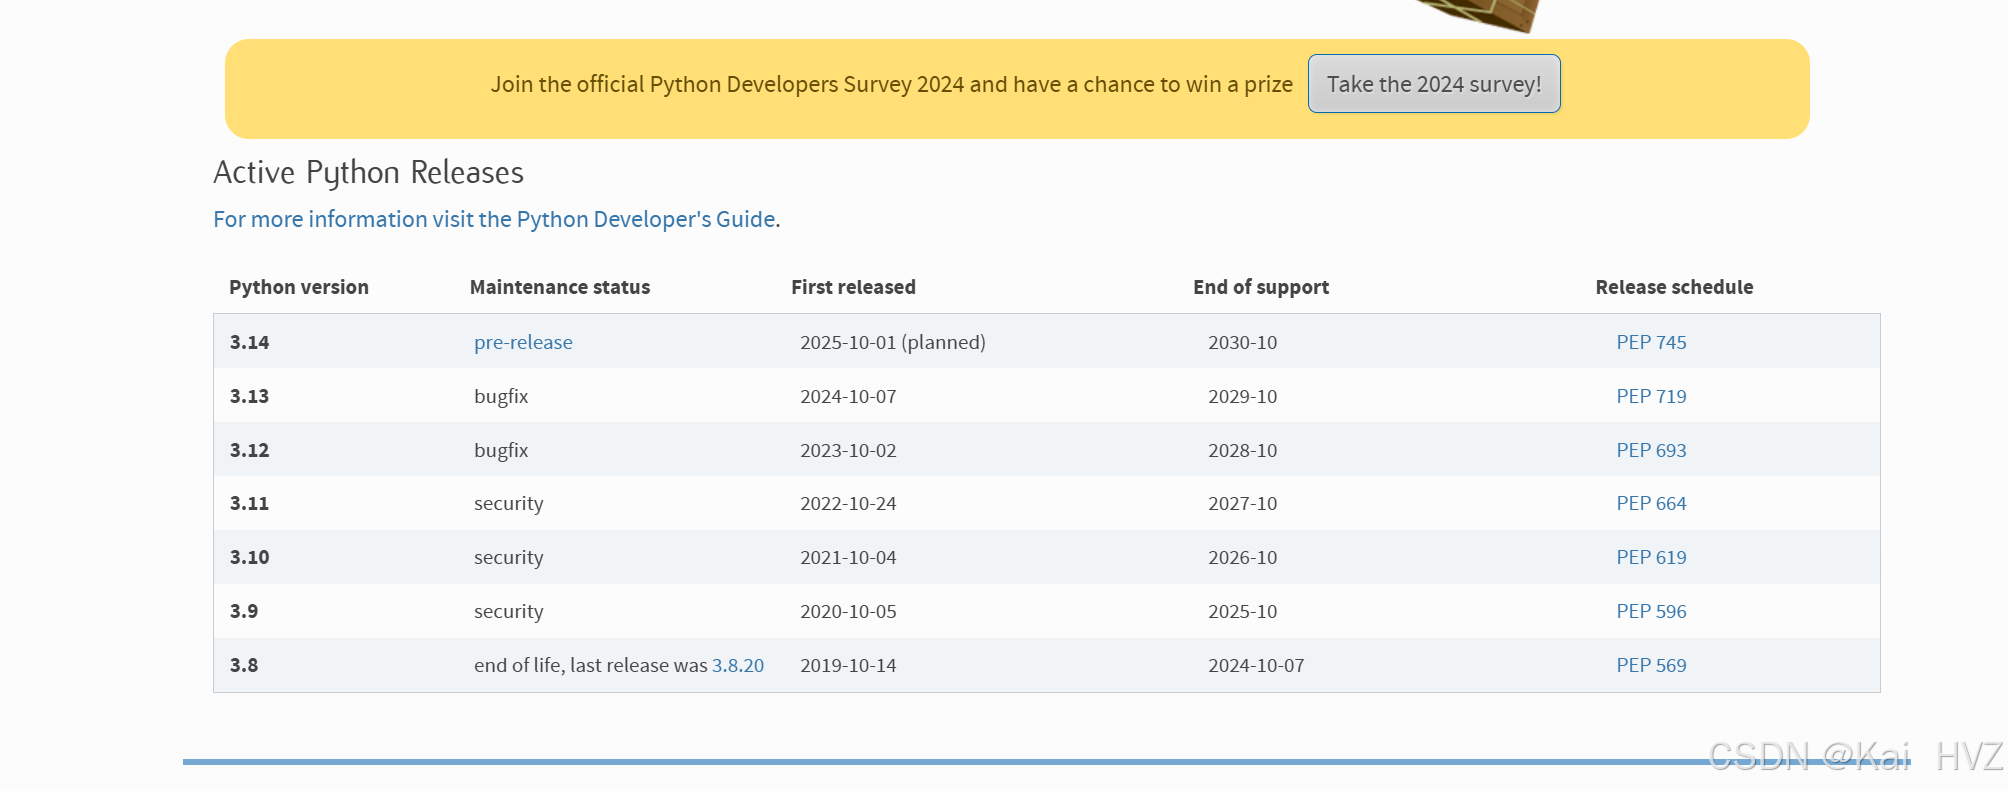Select the 3.9 version cell
Viewport: 2008px width, 791px height.
[244, 611]
